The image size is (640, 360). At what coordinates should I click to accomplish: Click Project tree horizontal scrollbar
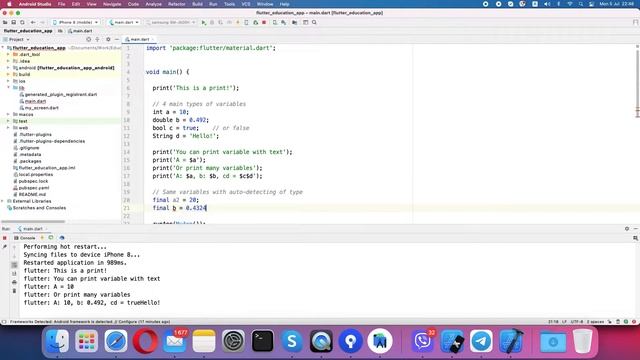point(33,222)
